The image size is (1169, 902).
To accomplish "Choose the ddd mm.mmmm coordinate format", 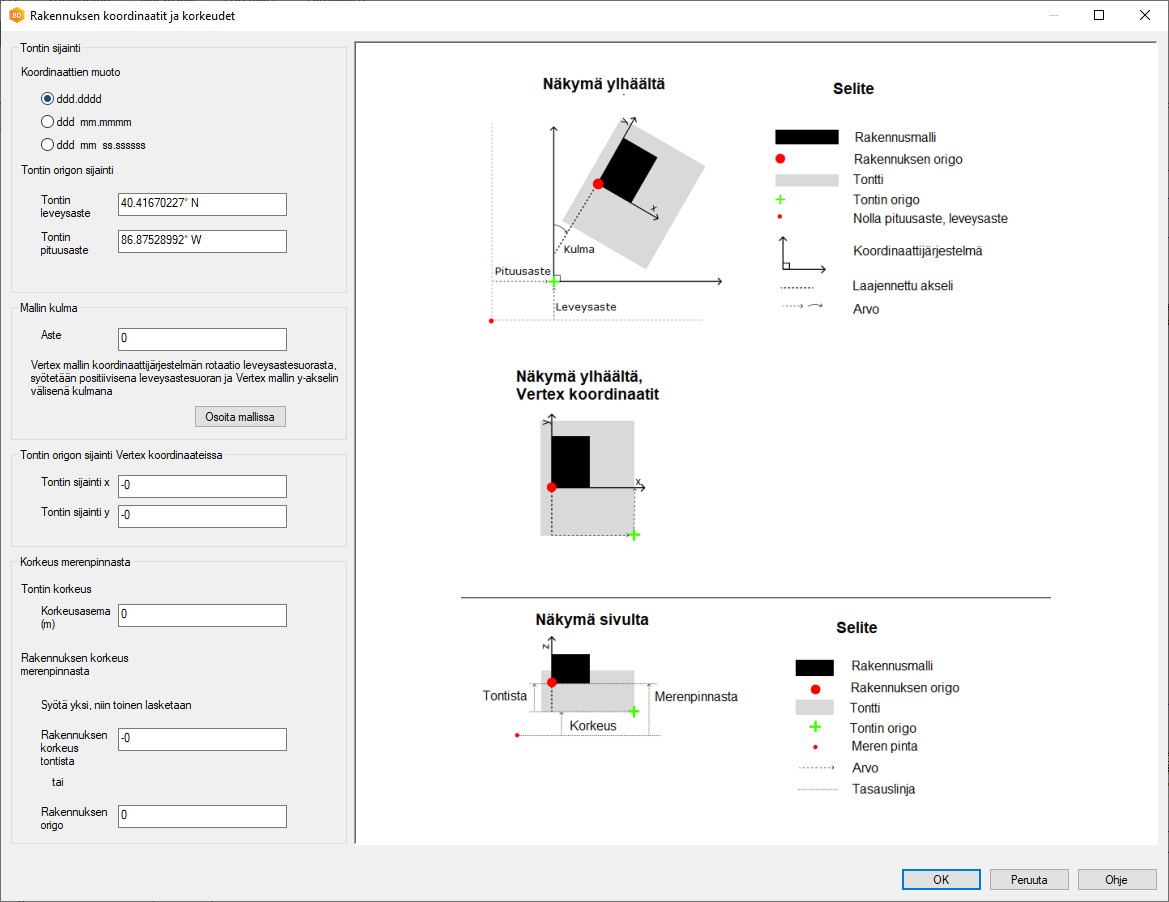I will pos(47,122).
